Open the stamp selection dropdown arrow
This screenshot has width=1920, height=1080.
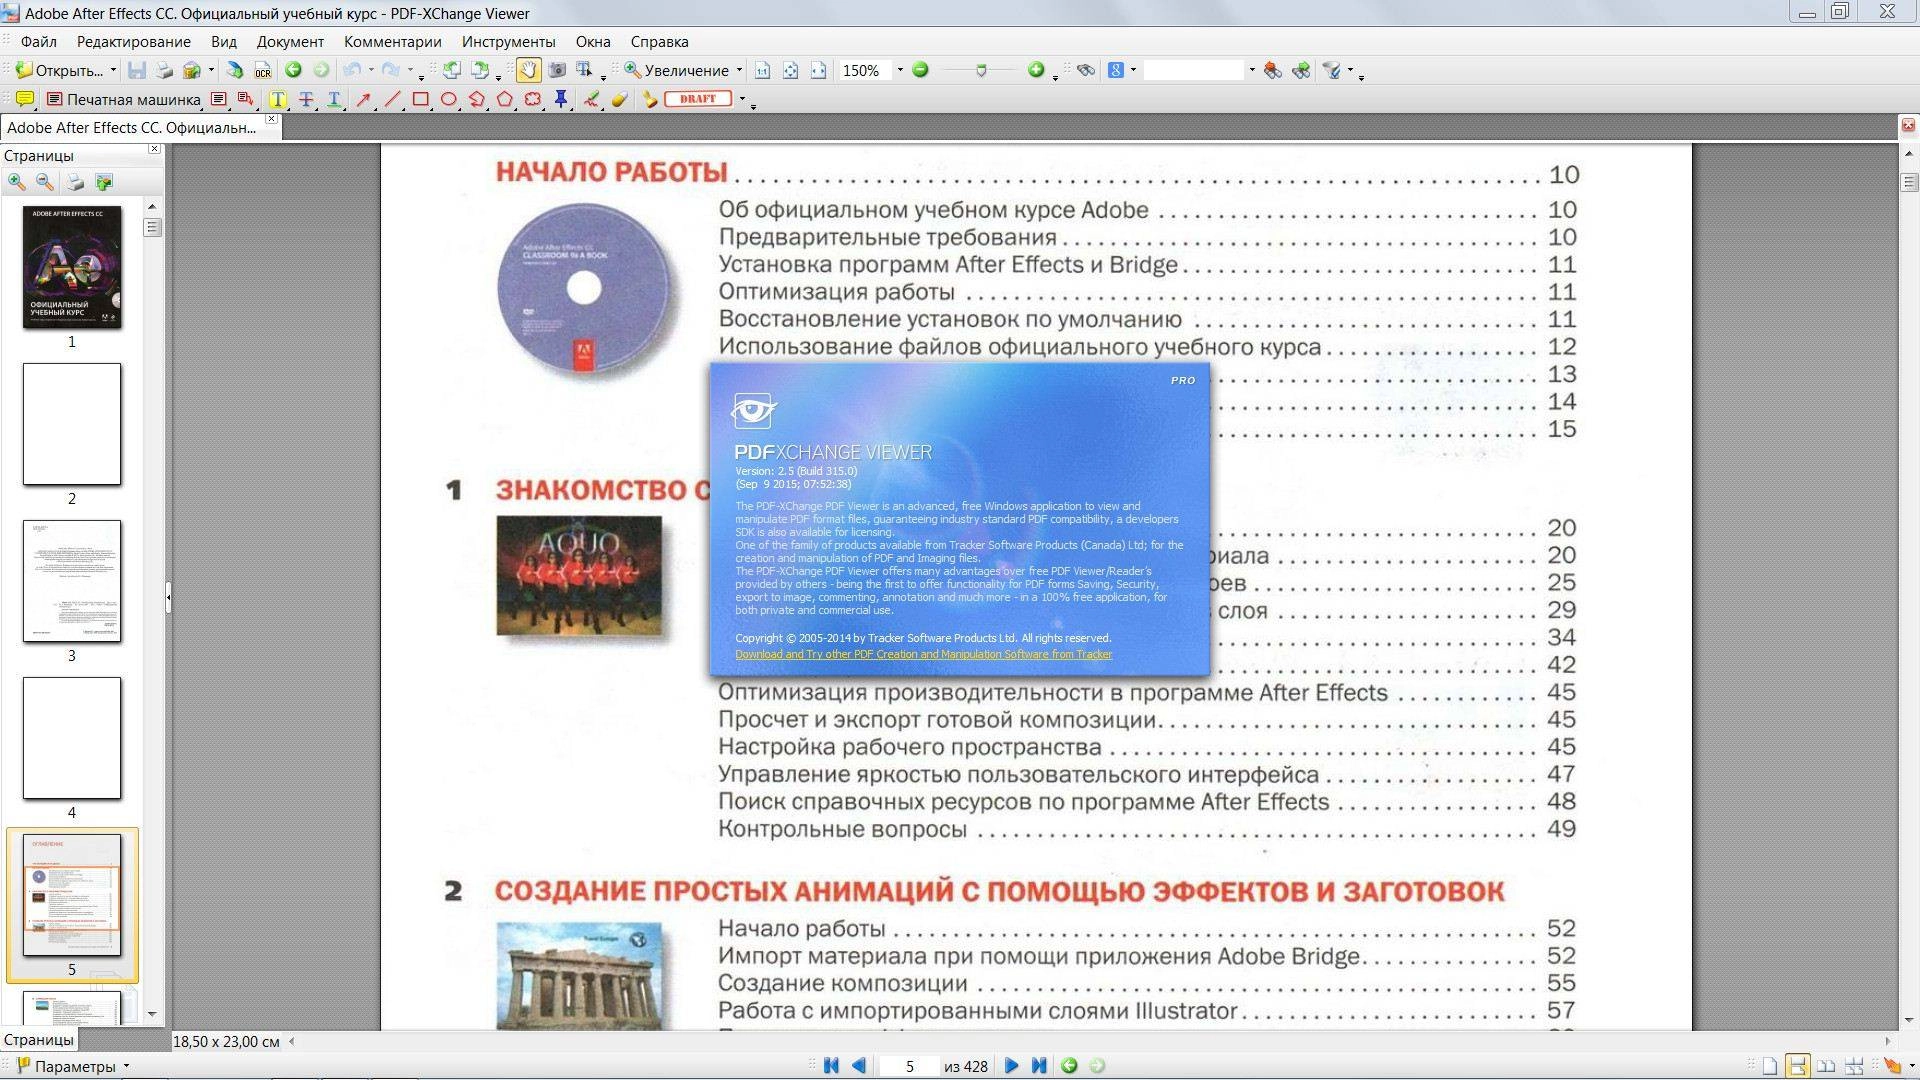coord(742,99)
